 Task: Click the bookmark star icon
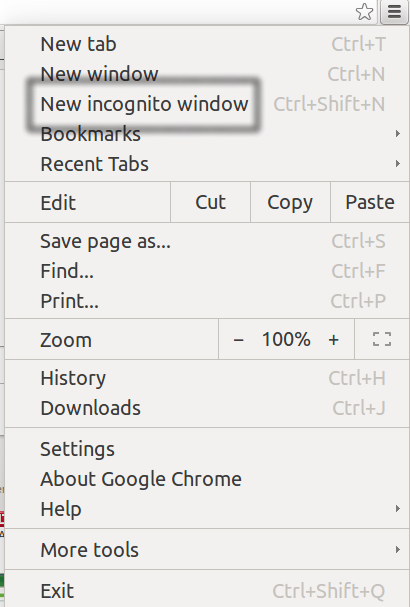click(x=364, y=12)
